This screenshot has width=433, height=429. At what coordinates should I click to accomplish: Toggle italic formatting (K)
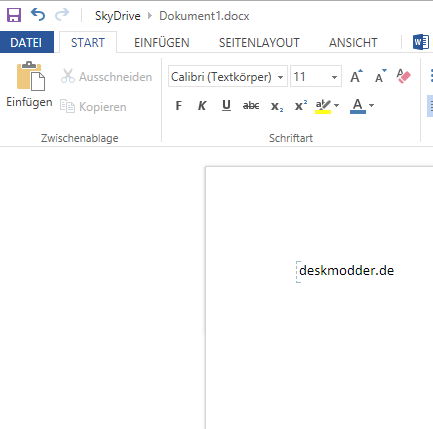pyautogui.click(x=202, y=106)
